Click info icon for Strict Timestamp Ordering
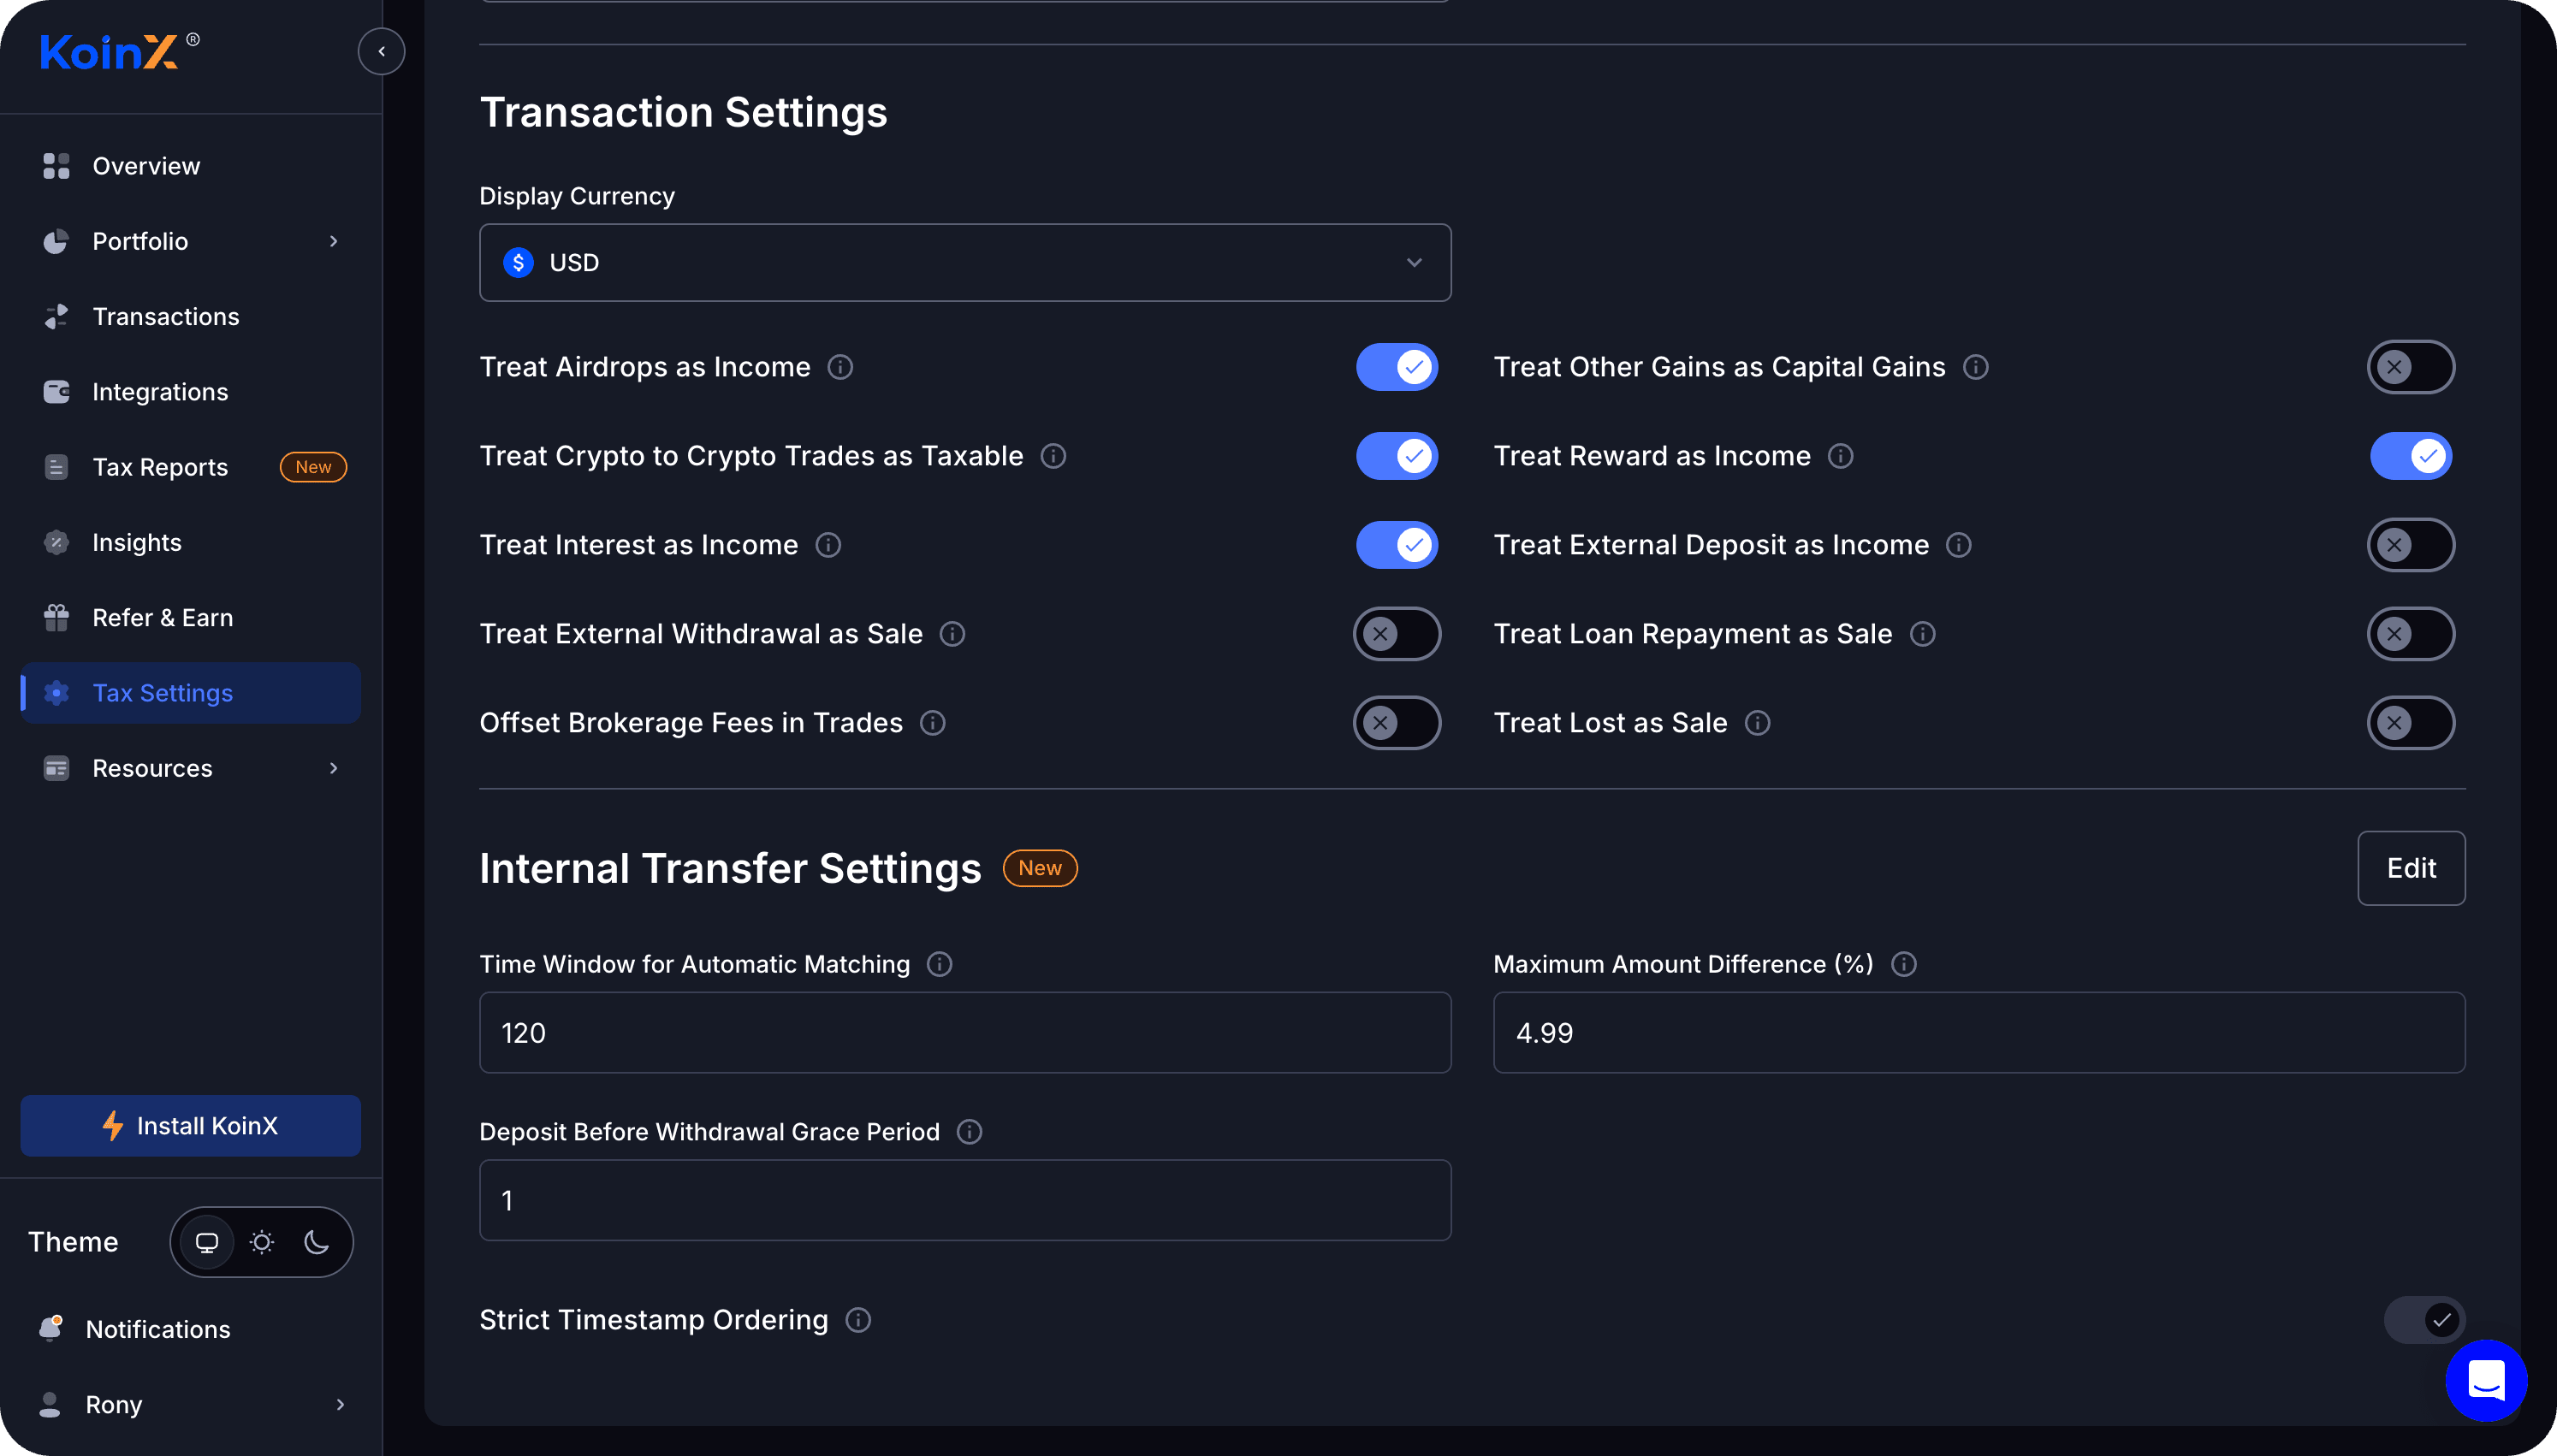The width and height of the screenshot is (2557, 1456). pos(858,1320)
